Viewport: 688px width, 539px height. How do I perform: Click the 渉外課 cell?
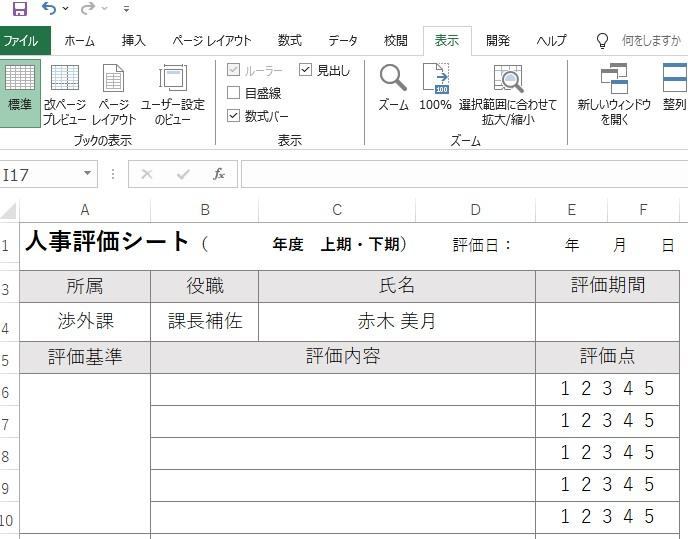pyautogui.click(x=85, y=322)
